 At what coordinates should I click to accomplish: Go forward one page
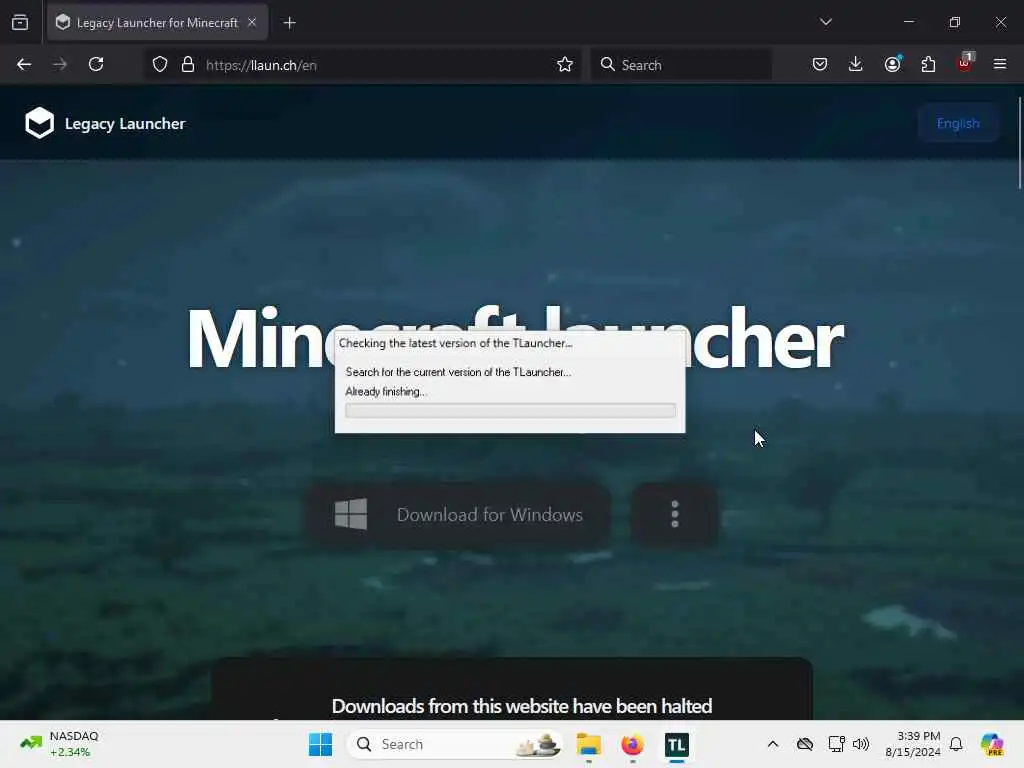pos(60,64)
